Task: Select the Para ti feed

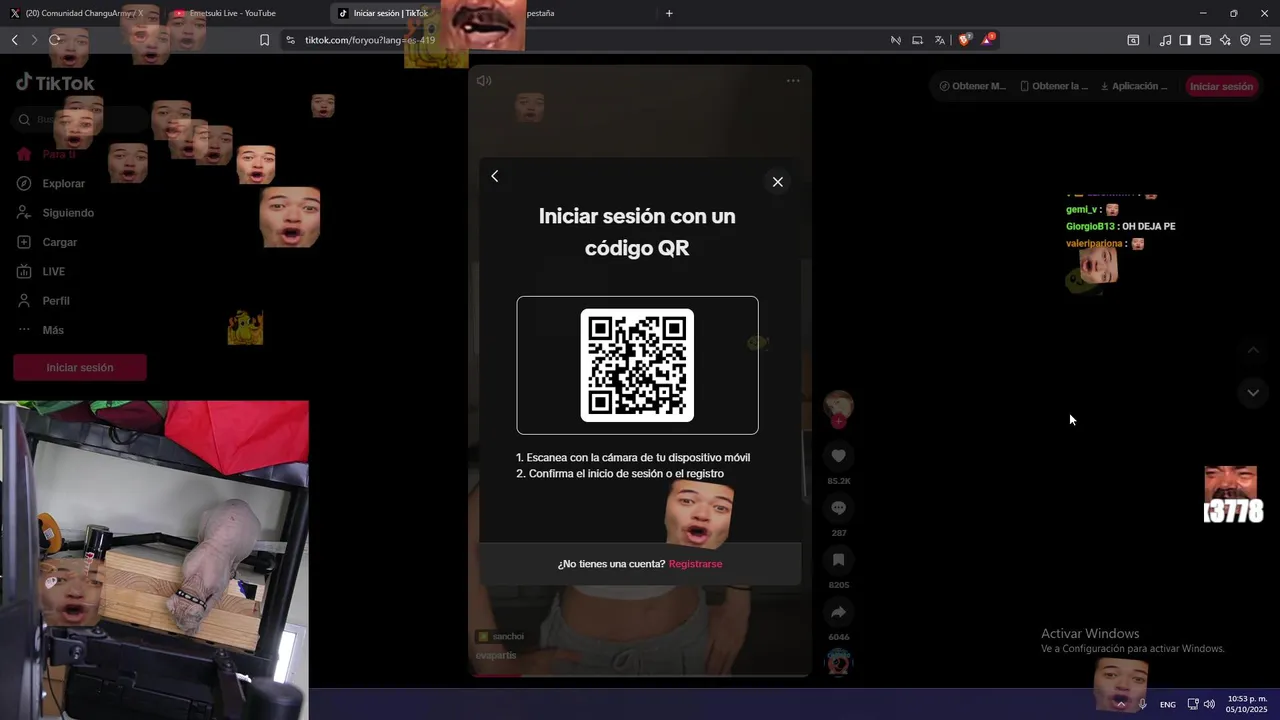Action: 58,155
